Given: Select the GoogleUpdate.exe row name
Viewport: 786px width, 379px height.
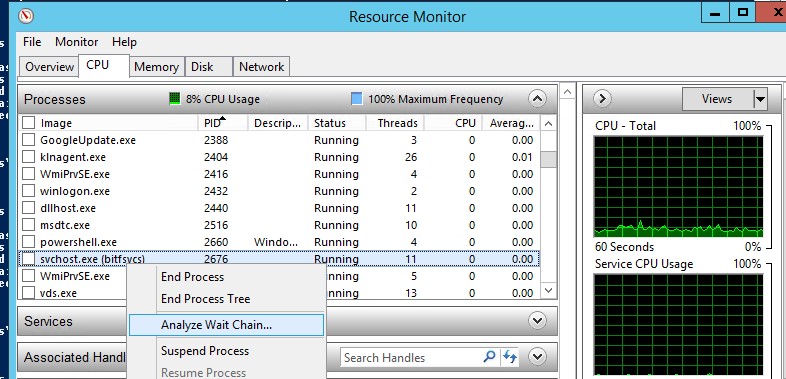Looking at the screenshot, I should [88, 140].
